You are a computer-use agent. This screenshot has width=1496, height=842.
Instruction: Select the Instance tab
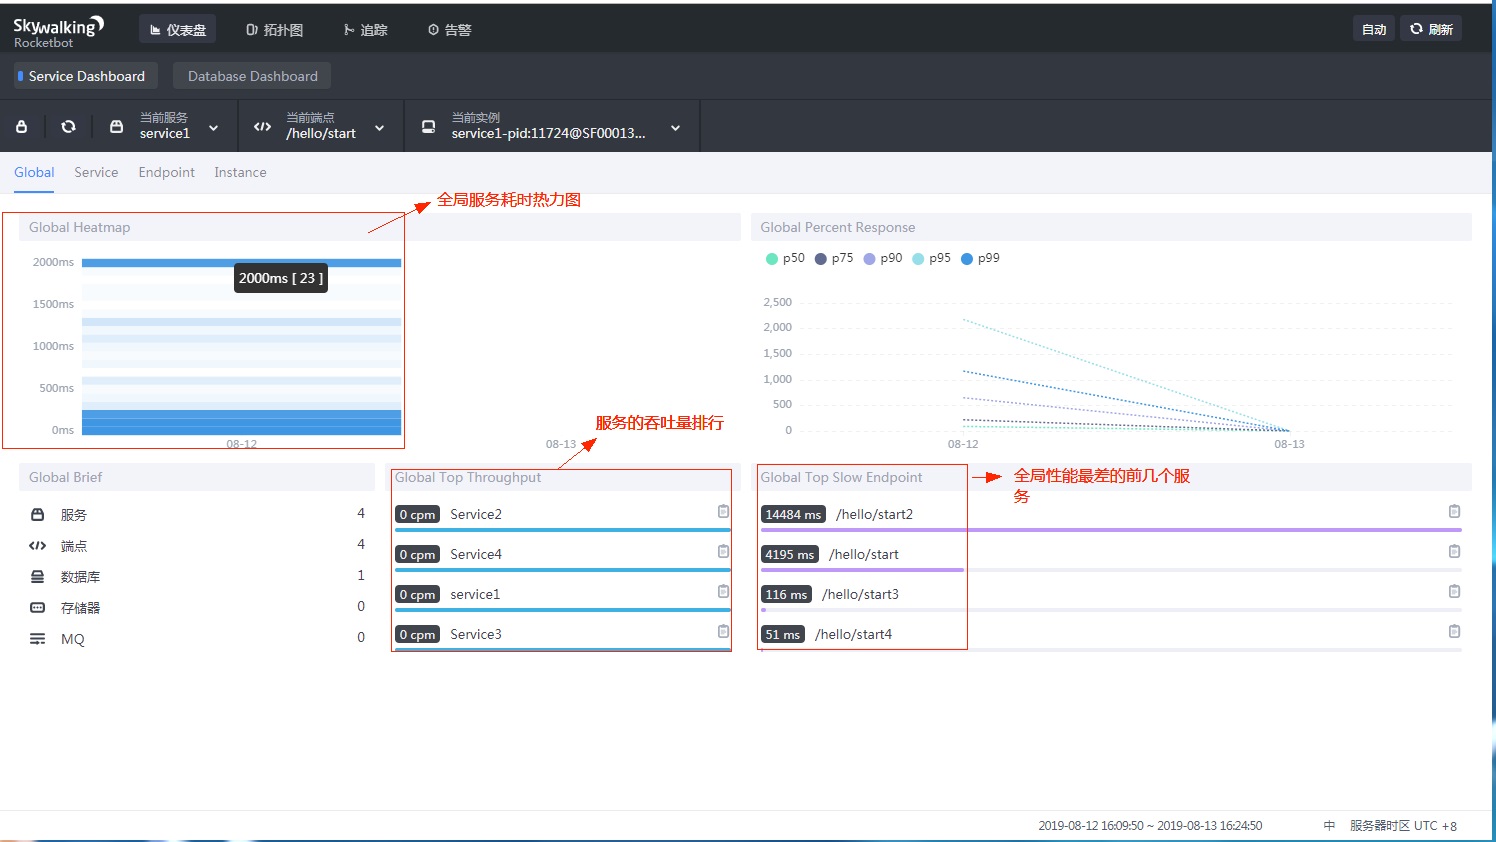click(x=240, y=173)
